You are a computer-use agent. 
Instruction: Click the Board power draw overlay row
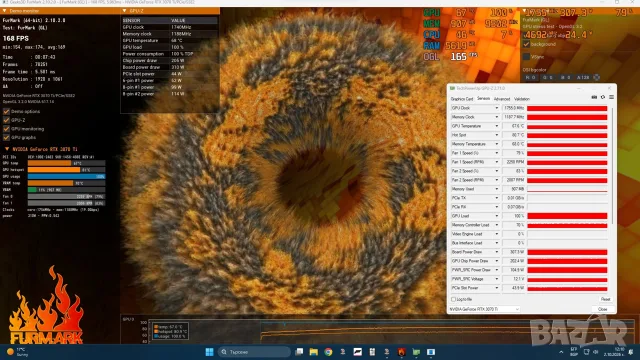pyautogui.click(x=170, y=67)
